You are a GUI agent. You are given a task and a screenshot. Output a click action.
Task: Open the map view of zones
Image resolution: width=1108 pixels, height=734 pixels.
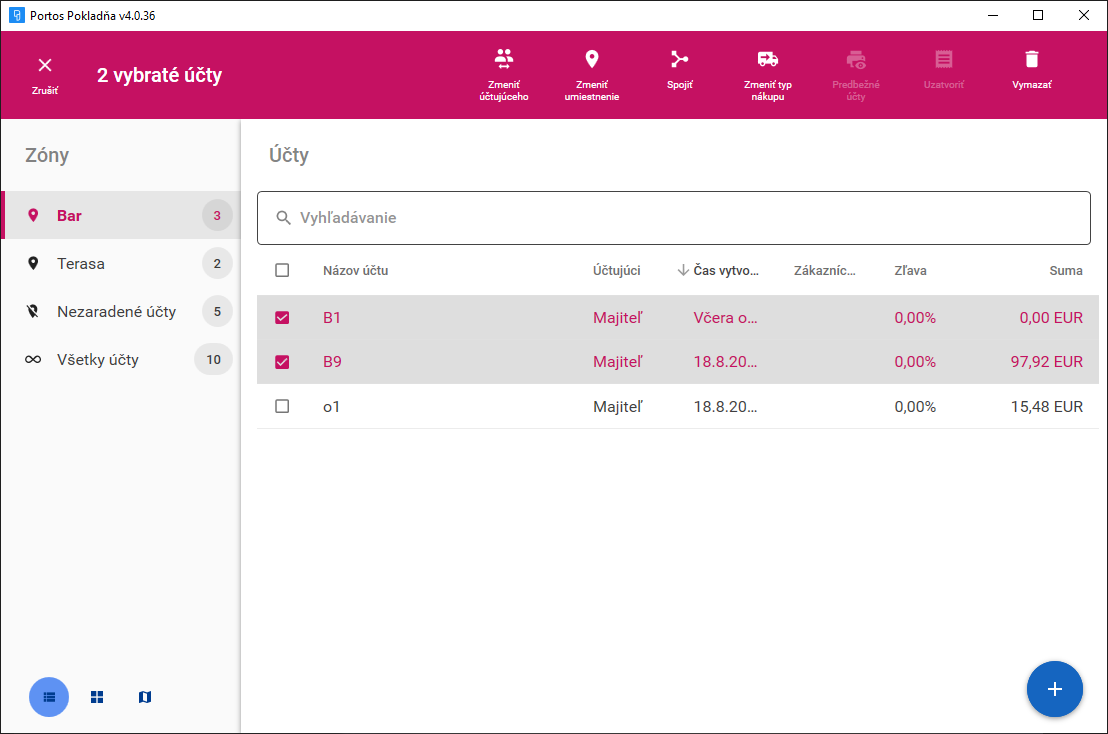pyautogui.click(x=145, y=697)
